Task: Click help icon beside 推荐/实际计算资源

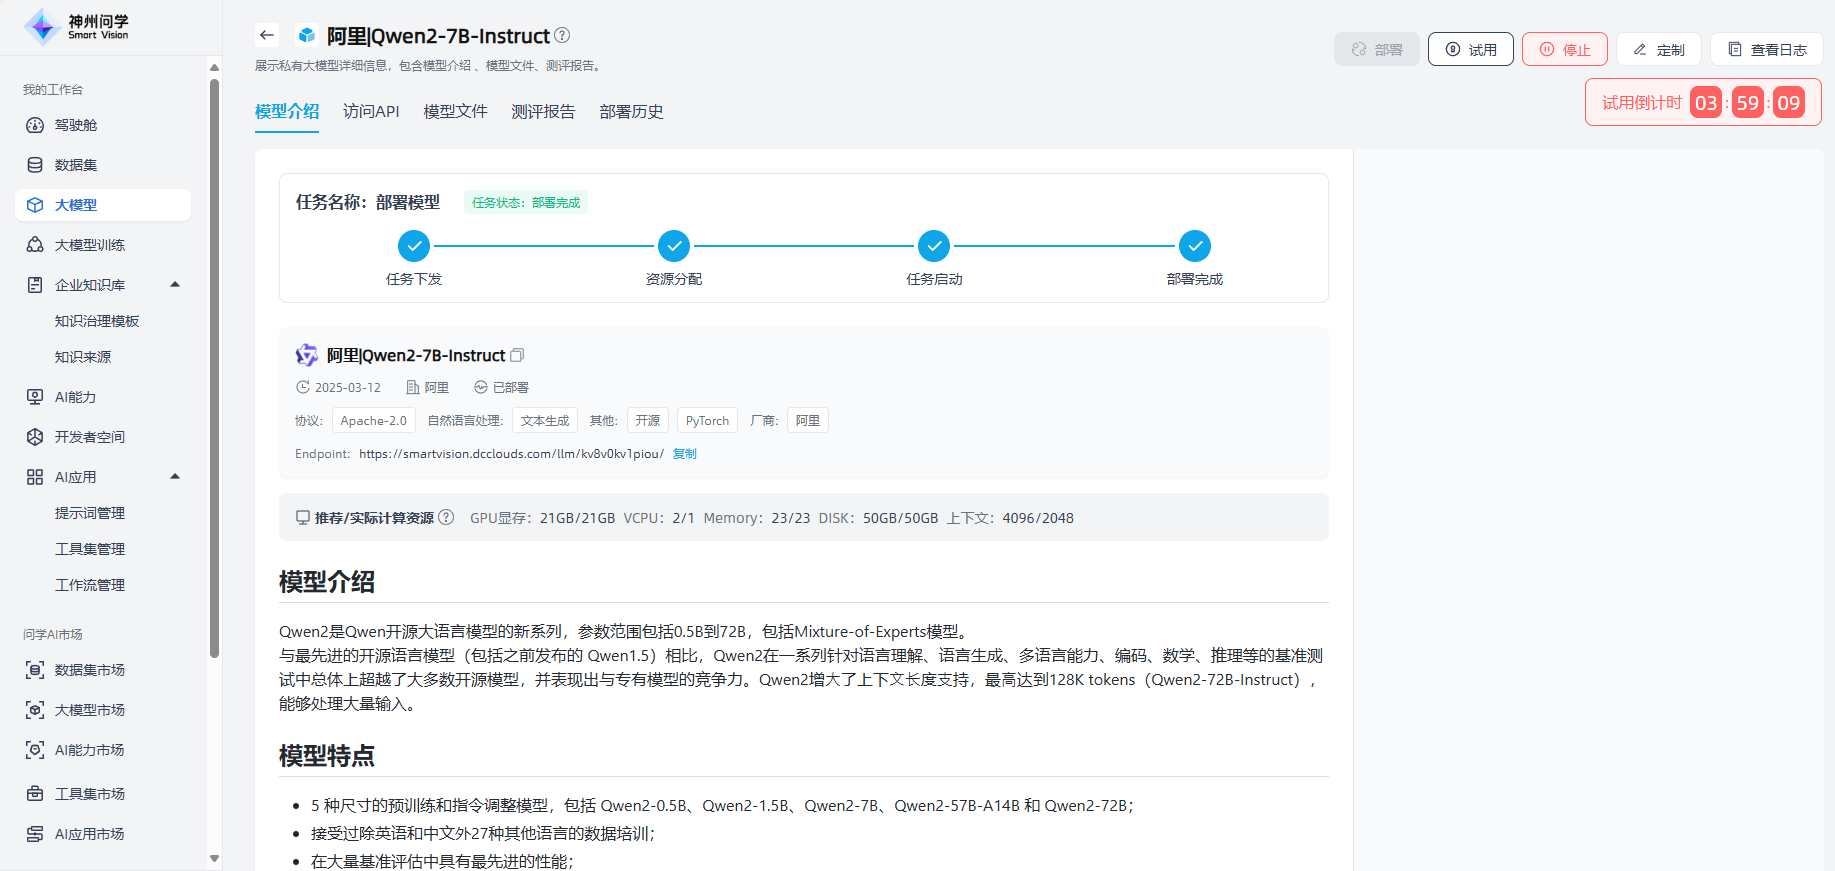Action: click(x=446, y=517)
